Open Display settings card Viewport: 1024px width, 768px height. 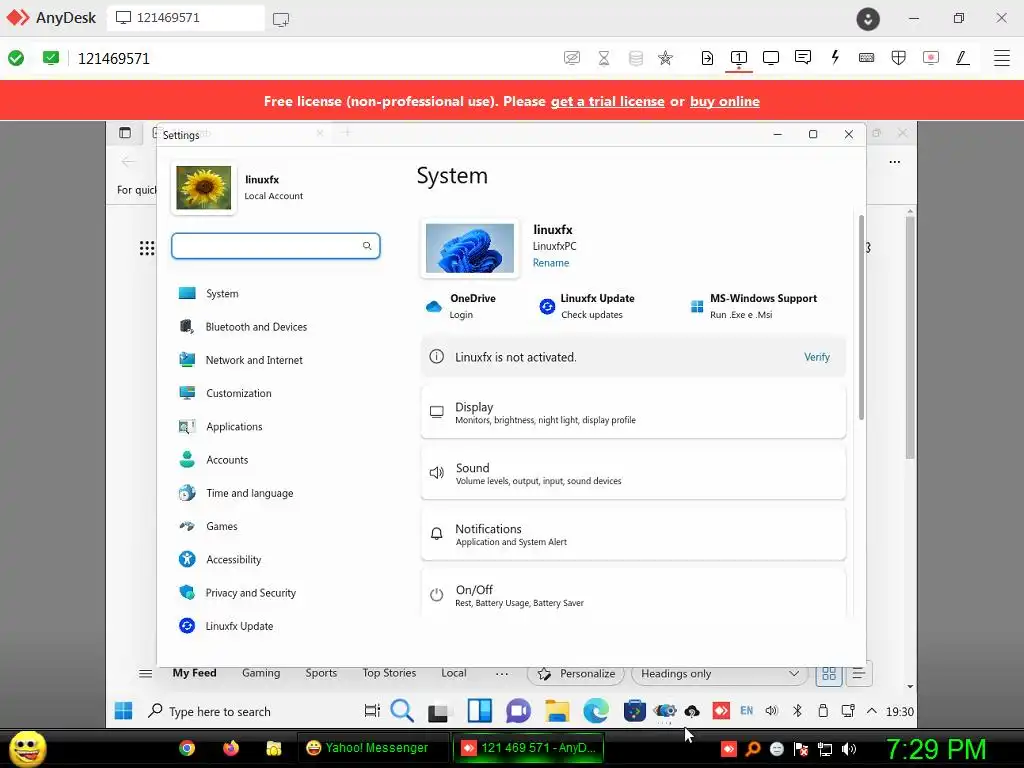(633, 412)
